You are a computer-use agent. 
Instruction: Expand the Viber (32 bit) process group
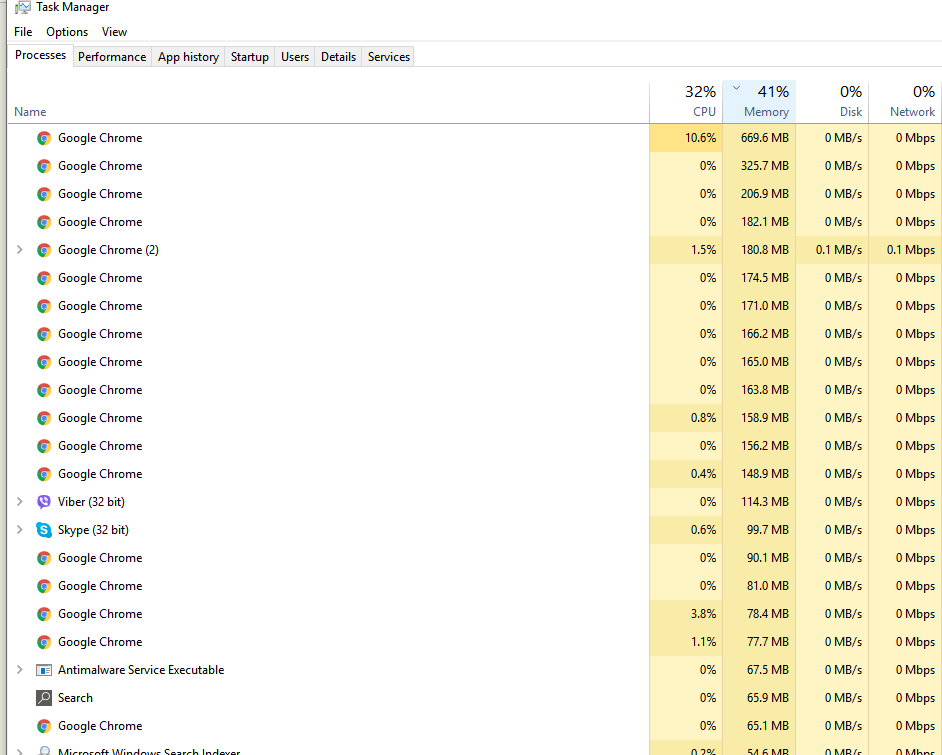click(x=19, y=502)
